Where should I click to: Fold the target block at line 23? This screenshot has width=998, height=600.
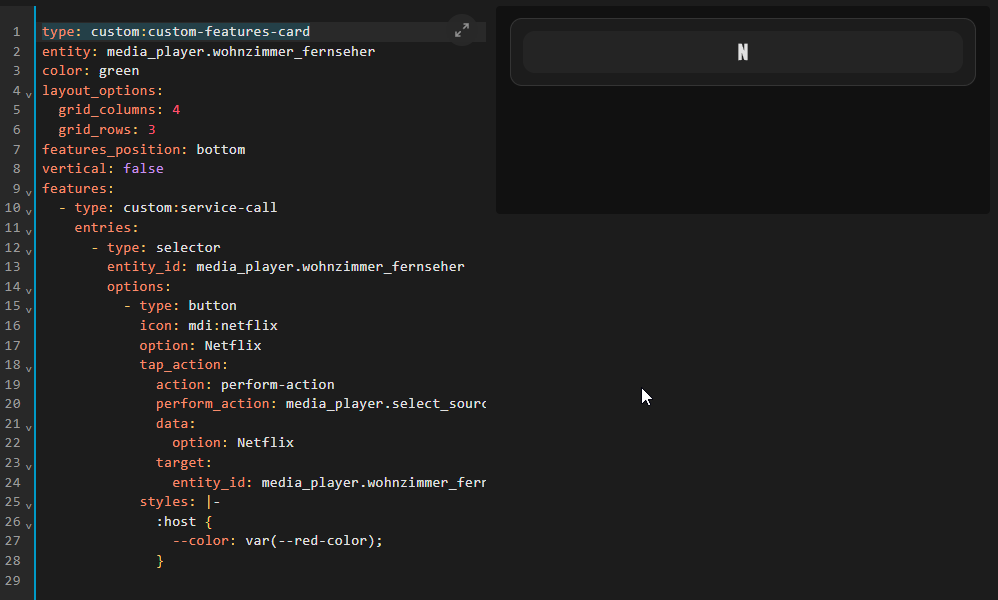[x=28, y=465]
